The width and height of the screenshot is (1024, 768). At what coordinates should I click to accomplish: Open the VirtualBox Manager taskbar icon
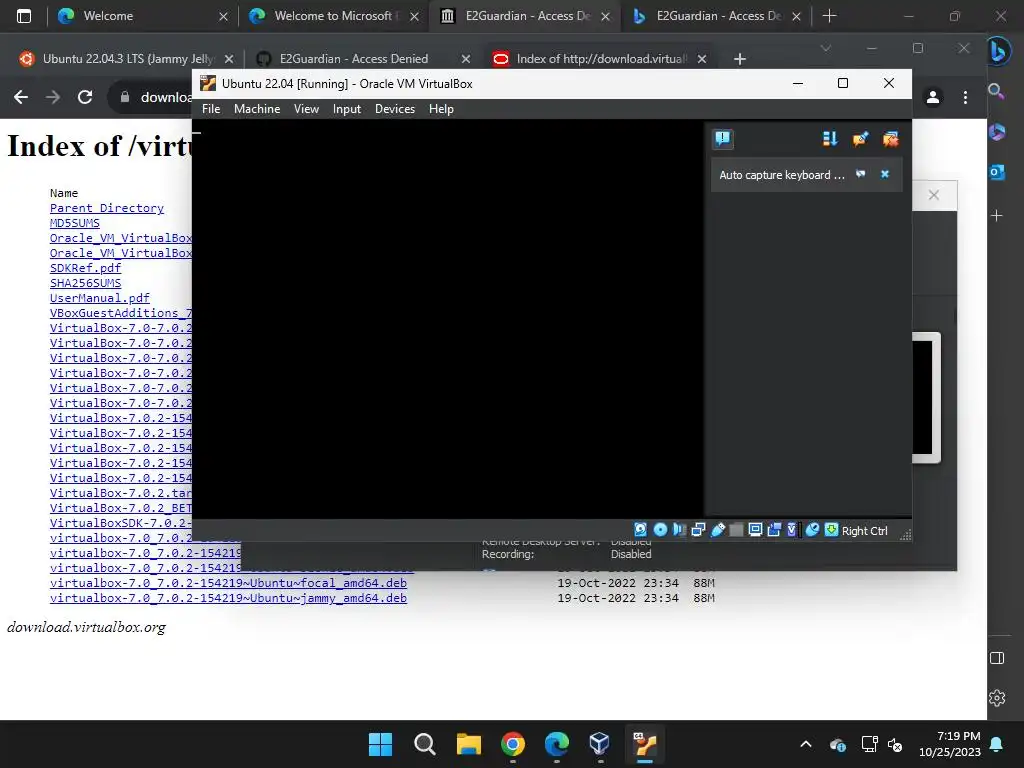coord(600,744)
